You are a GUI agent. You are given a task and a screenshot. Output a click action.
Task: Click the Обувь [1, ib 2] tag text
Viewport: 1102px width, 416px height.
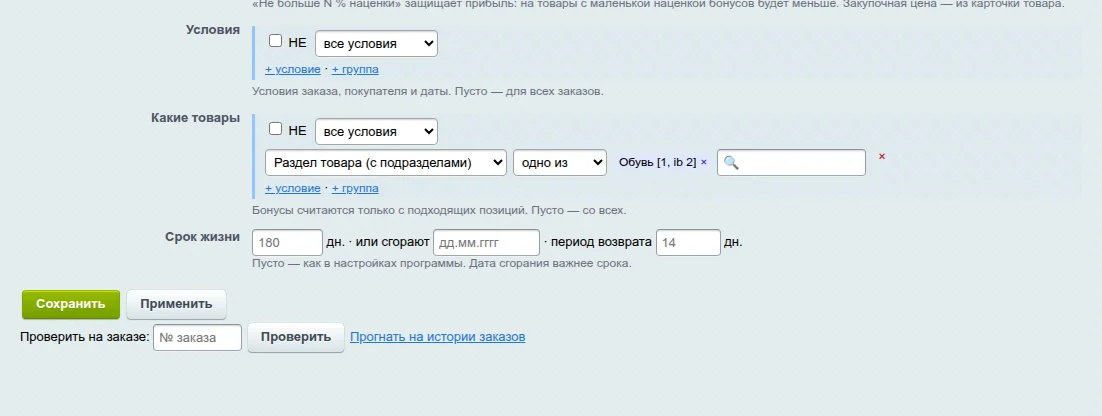(x=657, y=162)
